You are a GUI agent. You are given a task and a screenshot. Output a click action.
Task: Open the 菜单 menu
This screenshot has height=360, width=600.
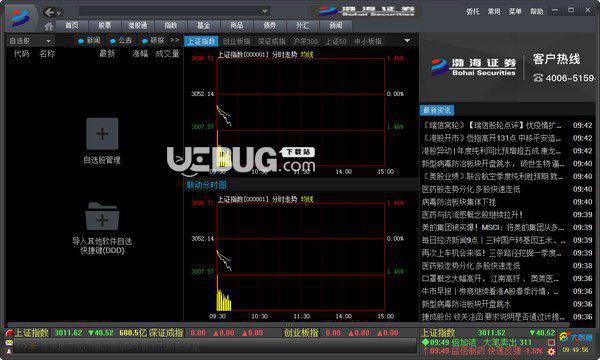[515, 11]
